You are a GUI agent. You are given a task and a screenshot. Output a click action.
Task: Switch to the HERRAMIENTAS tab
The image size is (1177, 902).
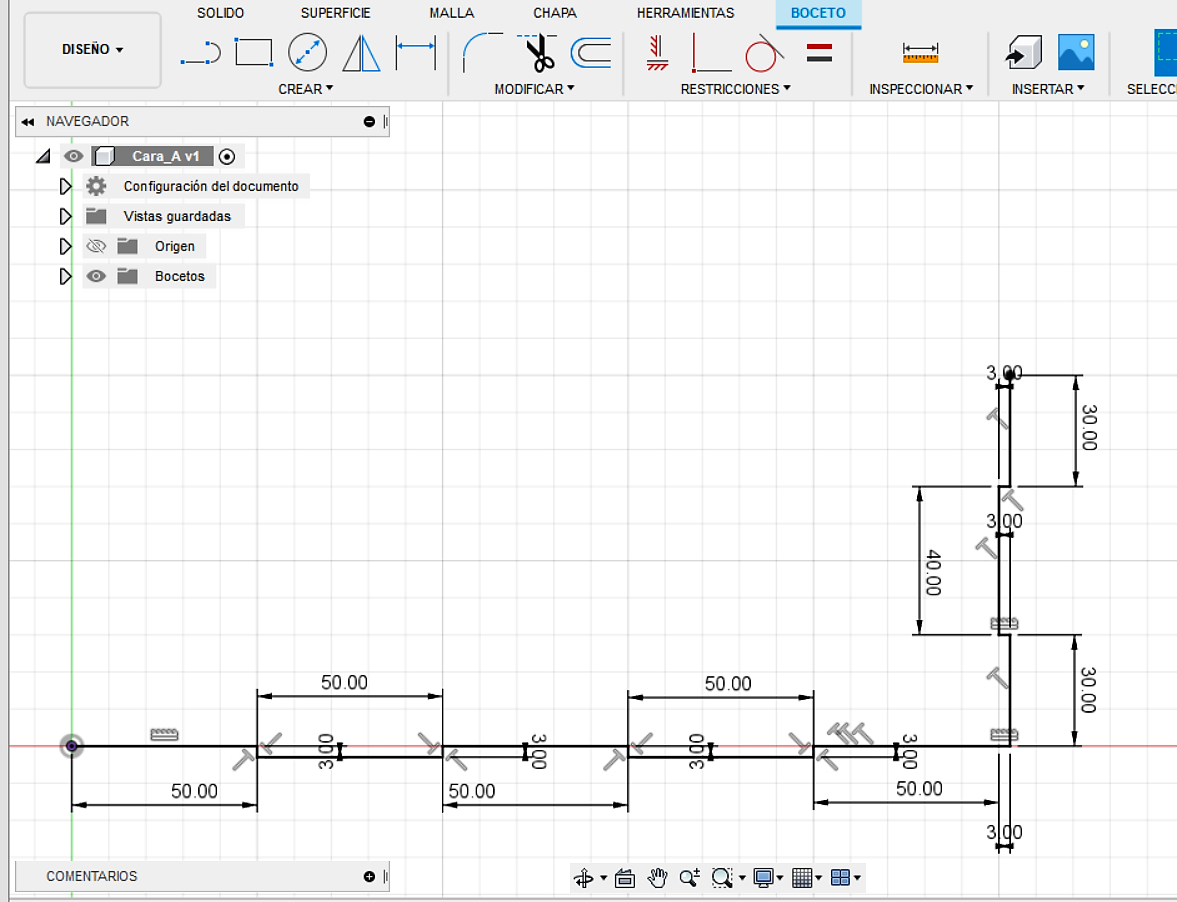pyautogui.click(x=685, y=13)
